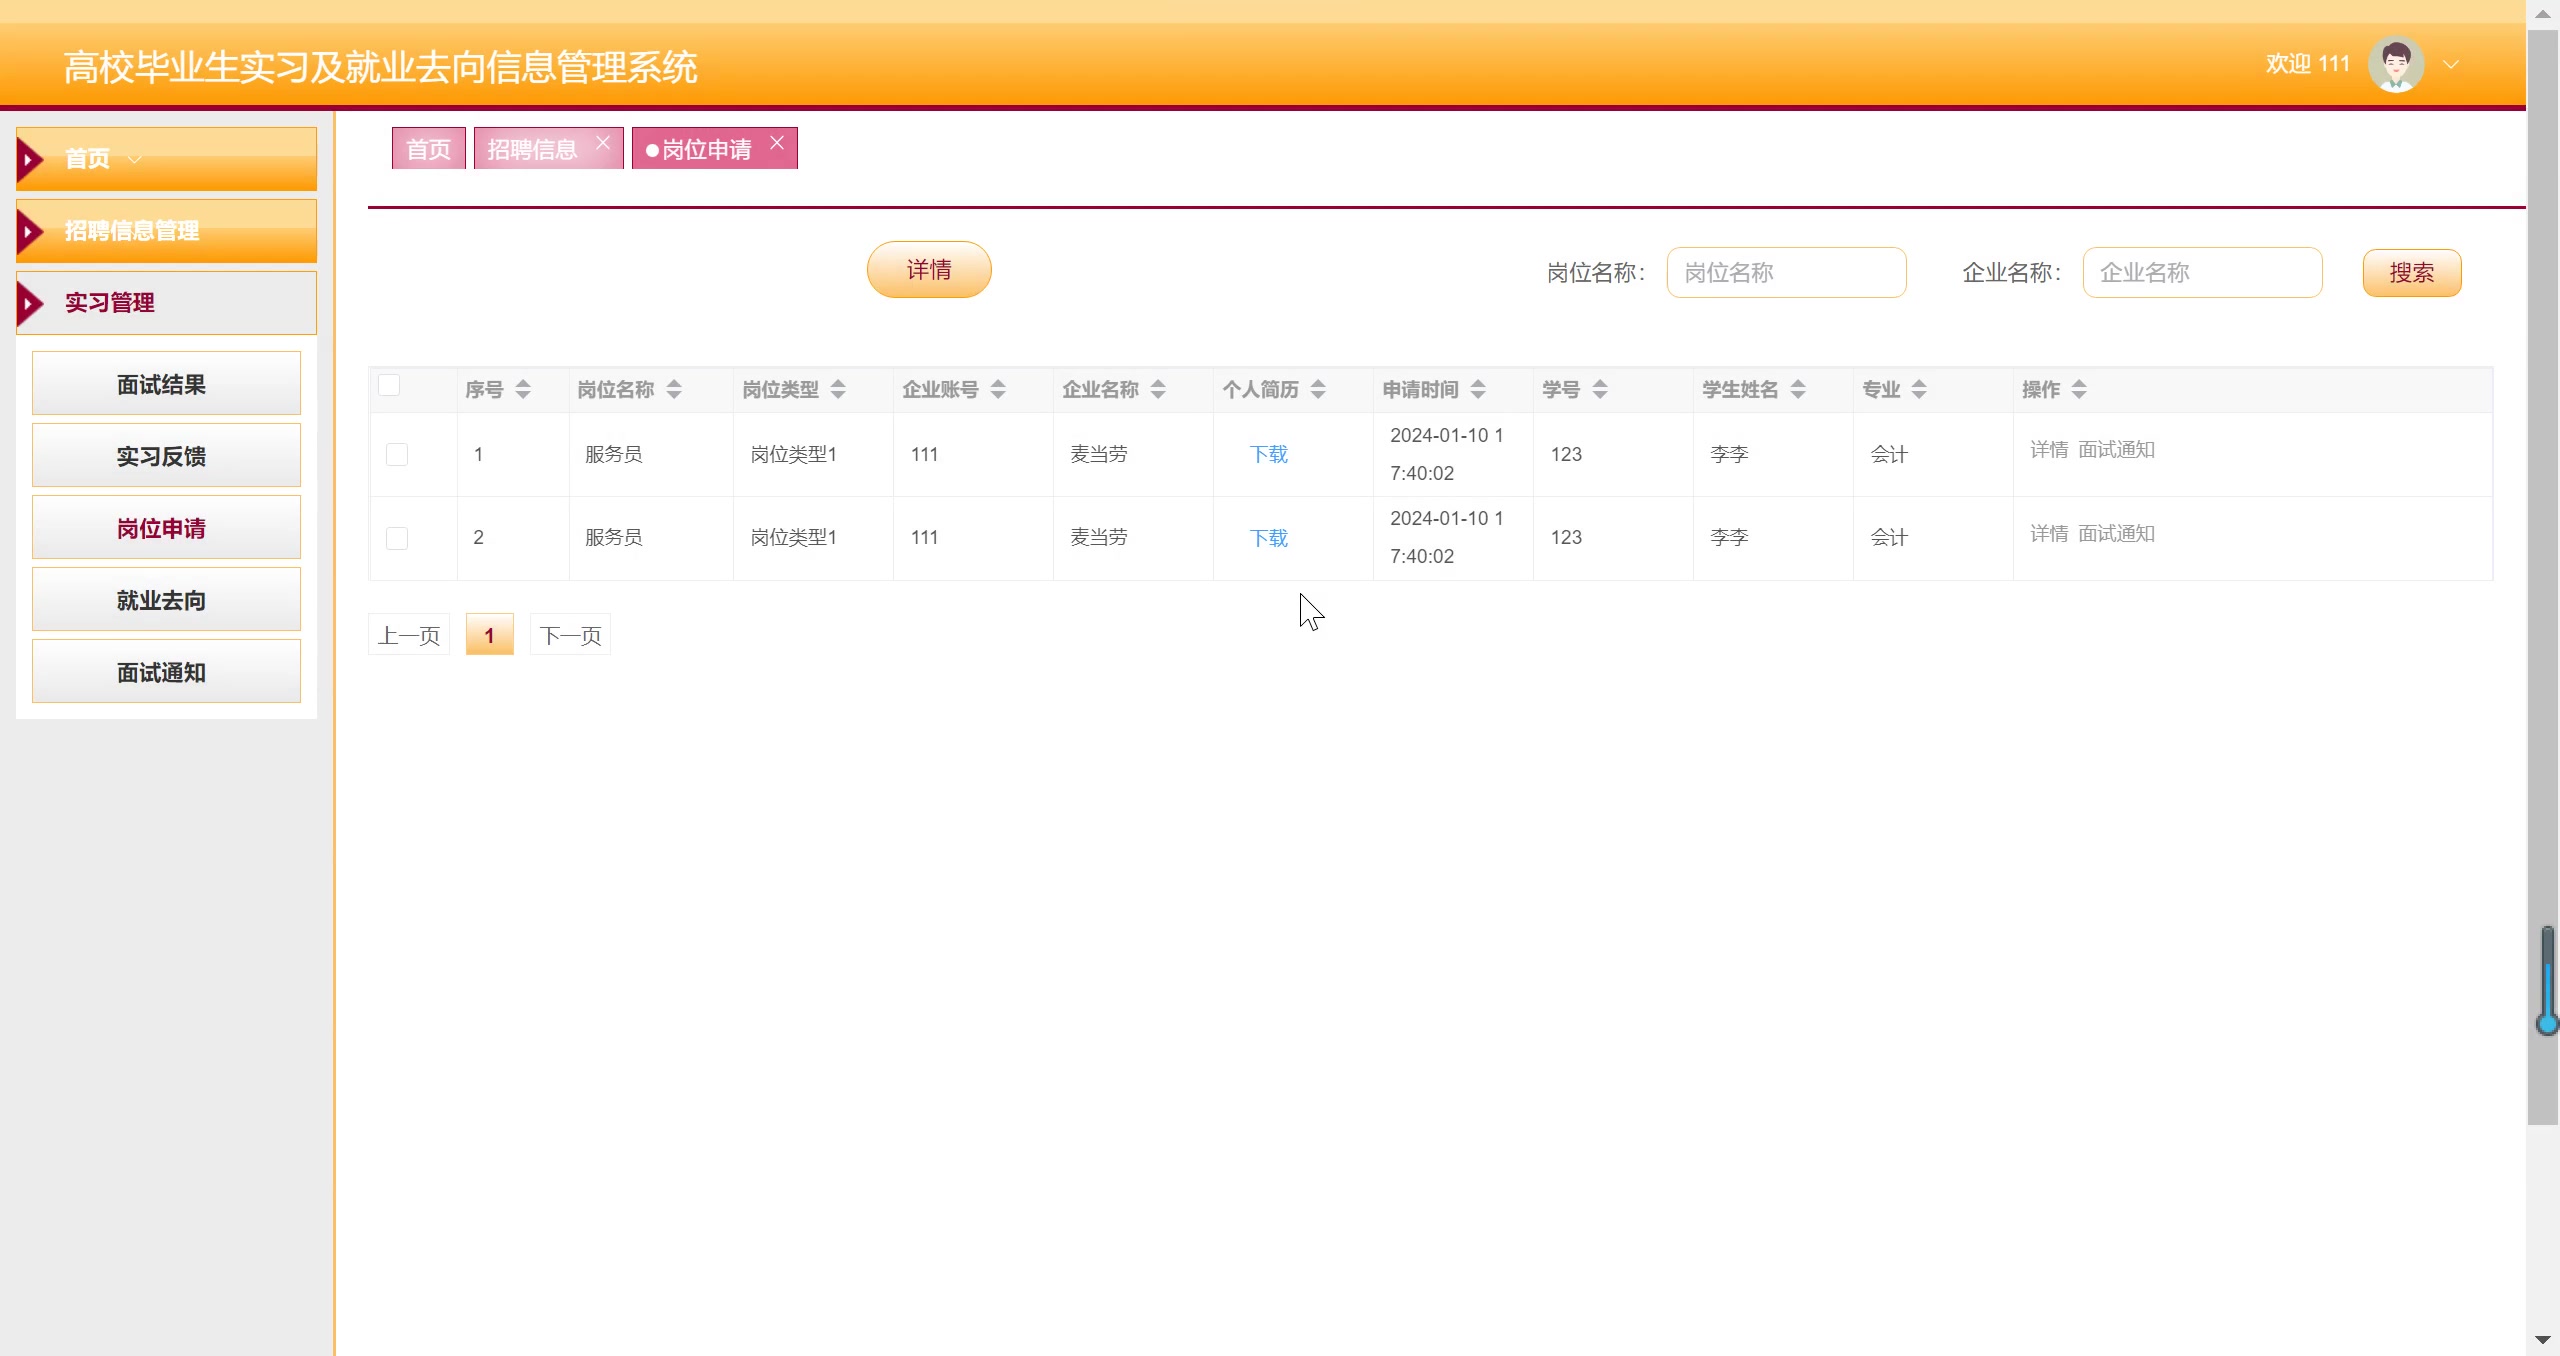Toggle the select-all header checkbox
The height and width of the screenshot is (1356, 2560).
(x=389, y=386)
